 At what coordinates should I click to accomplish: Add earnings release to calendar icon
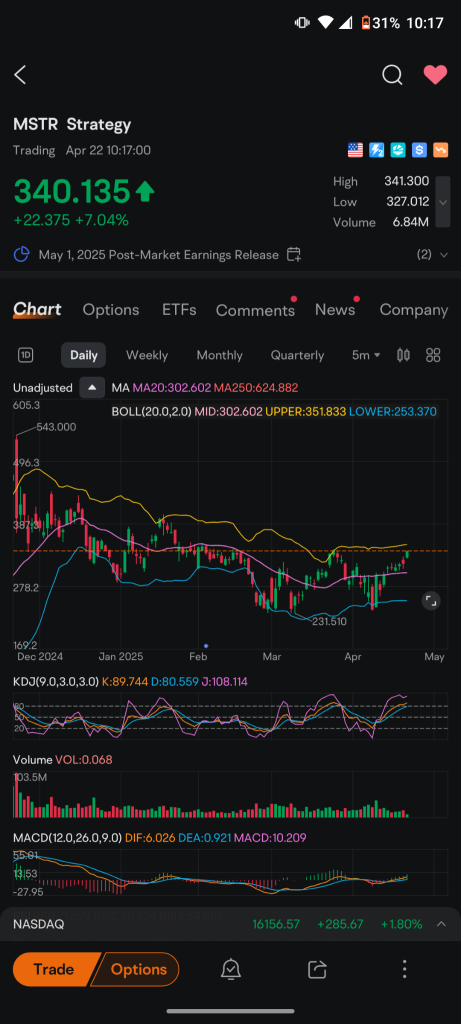(x=294, y=255)
